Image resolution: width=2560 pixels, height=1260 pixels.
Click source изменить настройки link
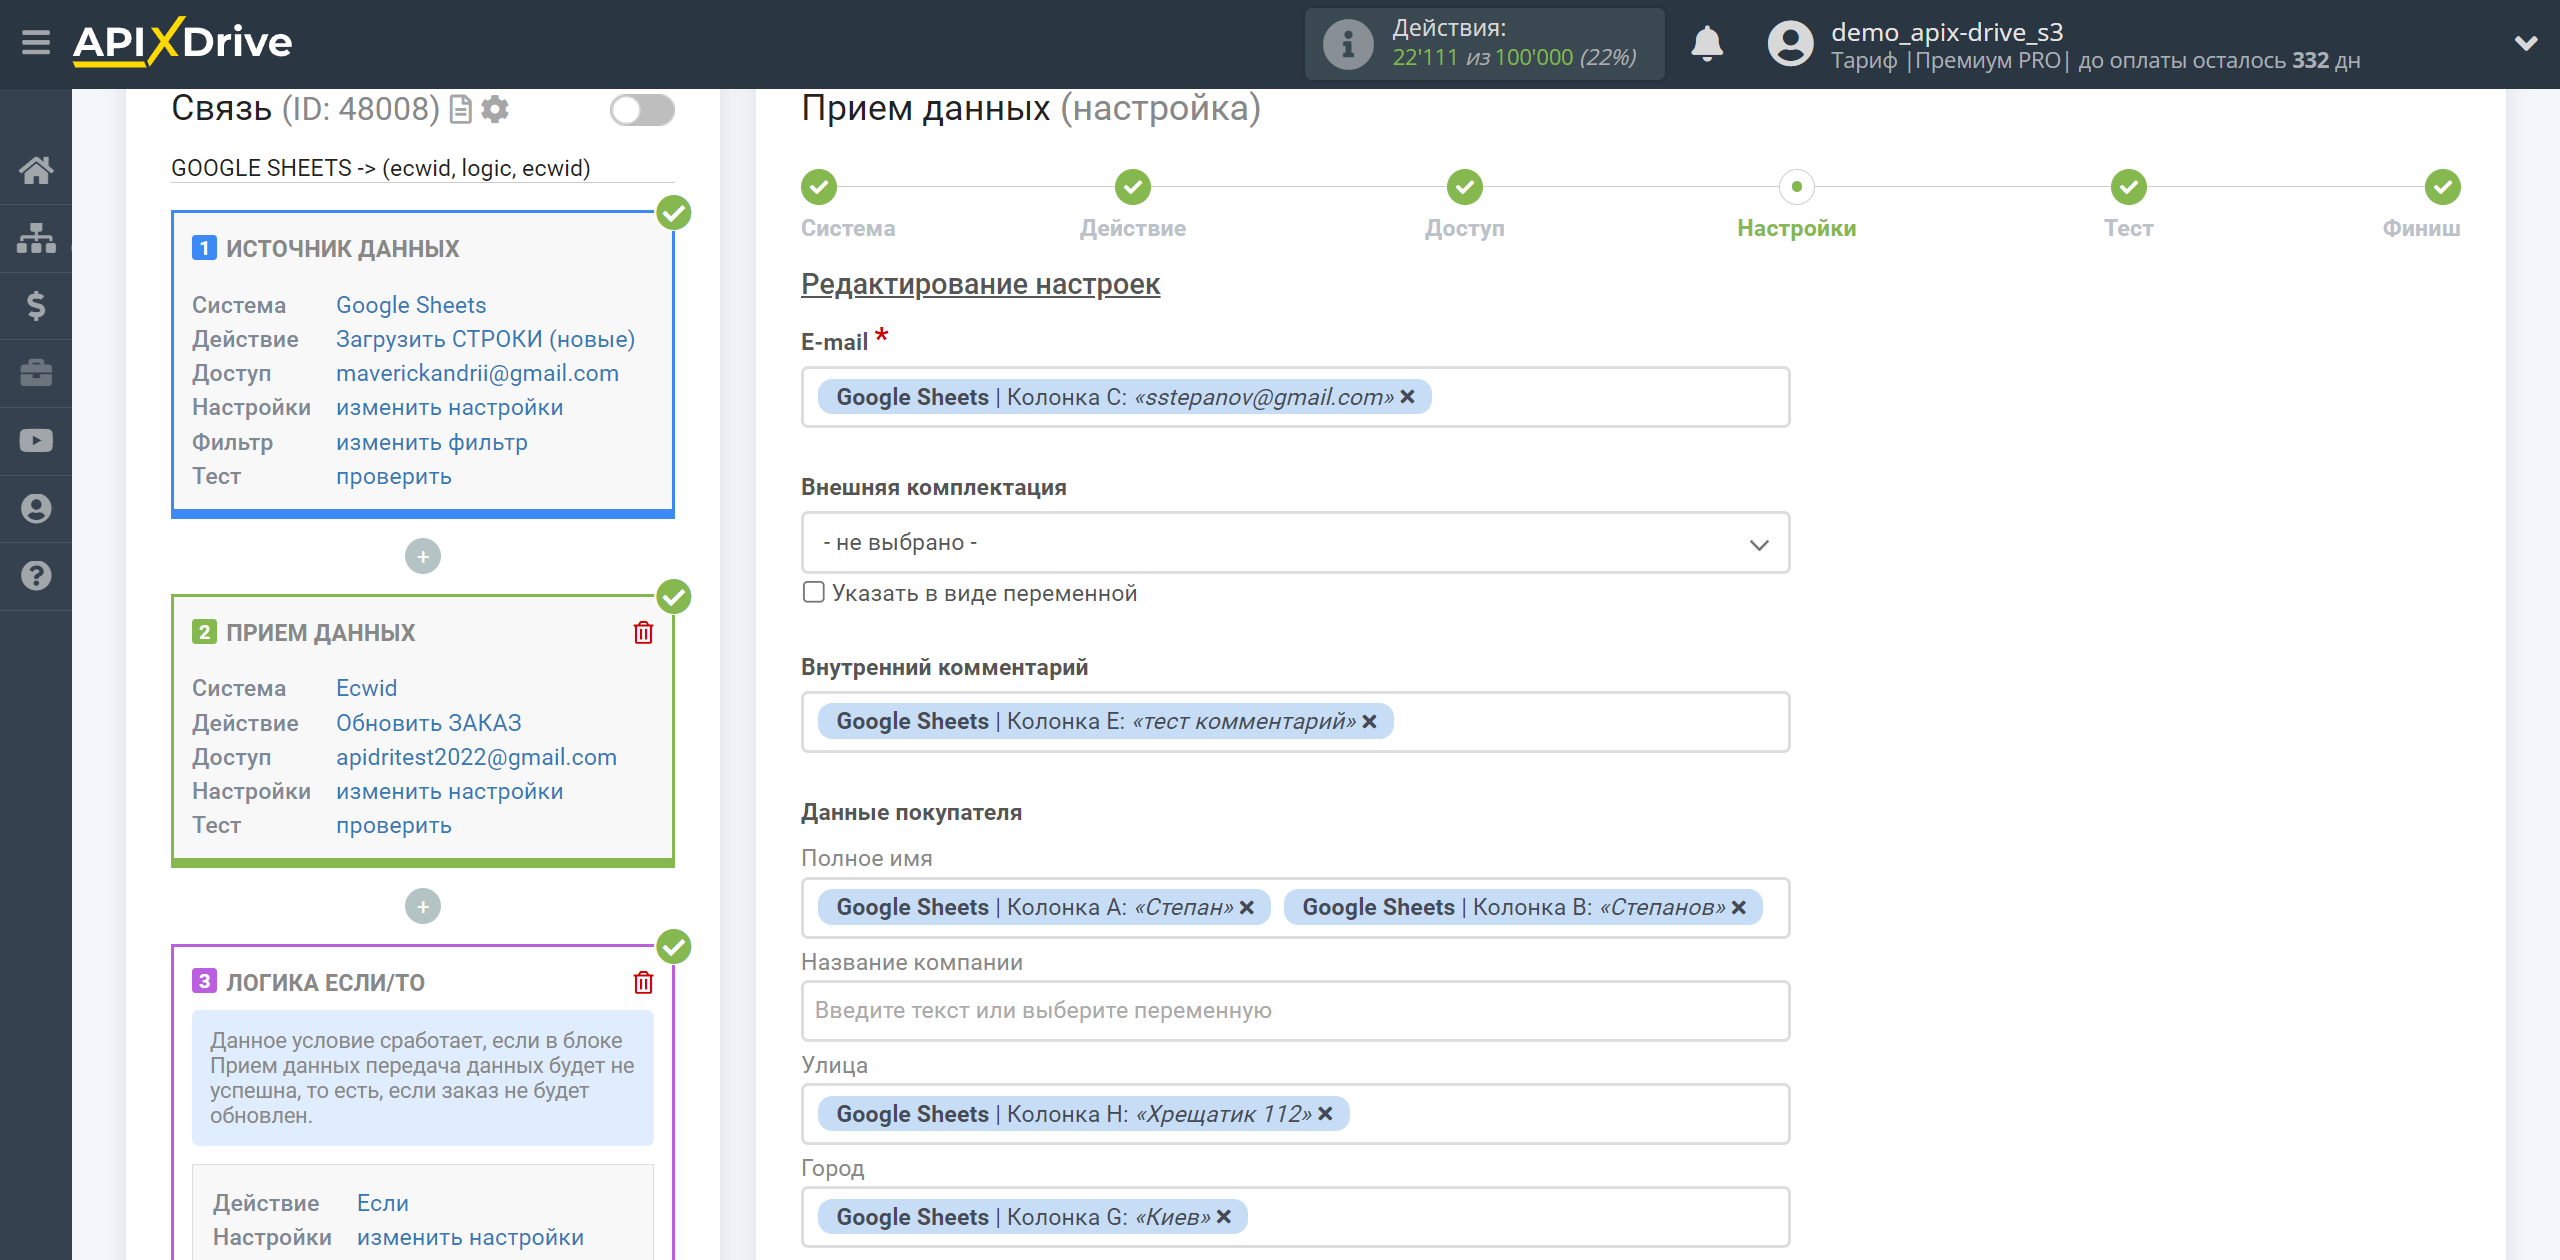pos(449,407)
